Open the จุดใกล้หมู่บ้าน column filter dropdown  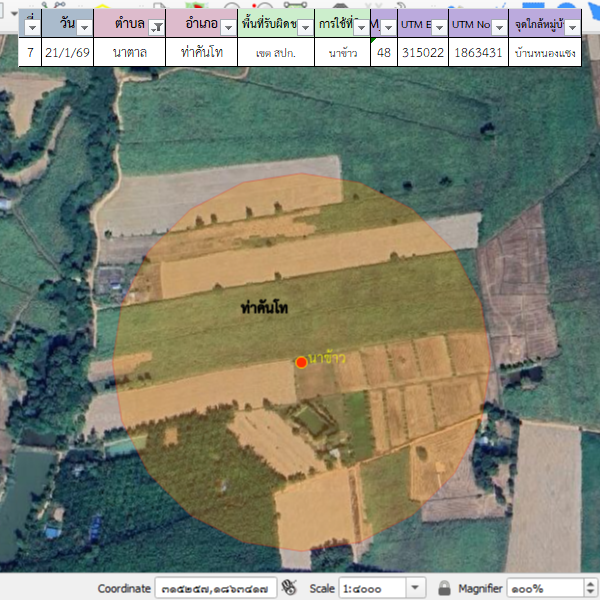(x=573, y=27)
